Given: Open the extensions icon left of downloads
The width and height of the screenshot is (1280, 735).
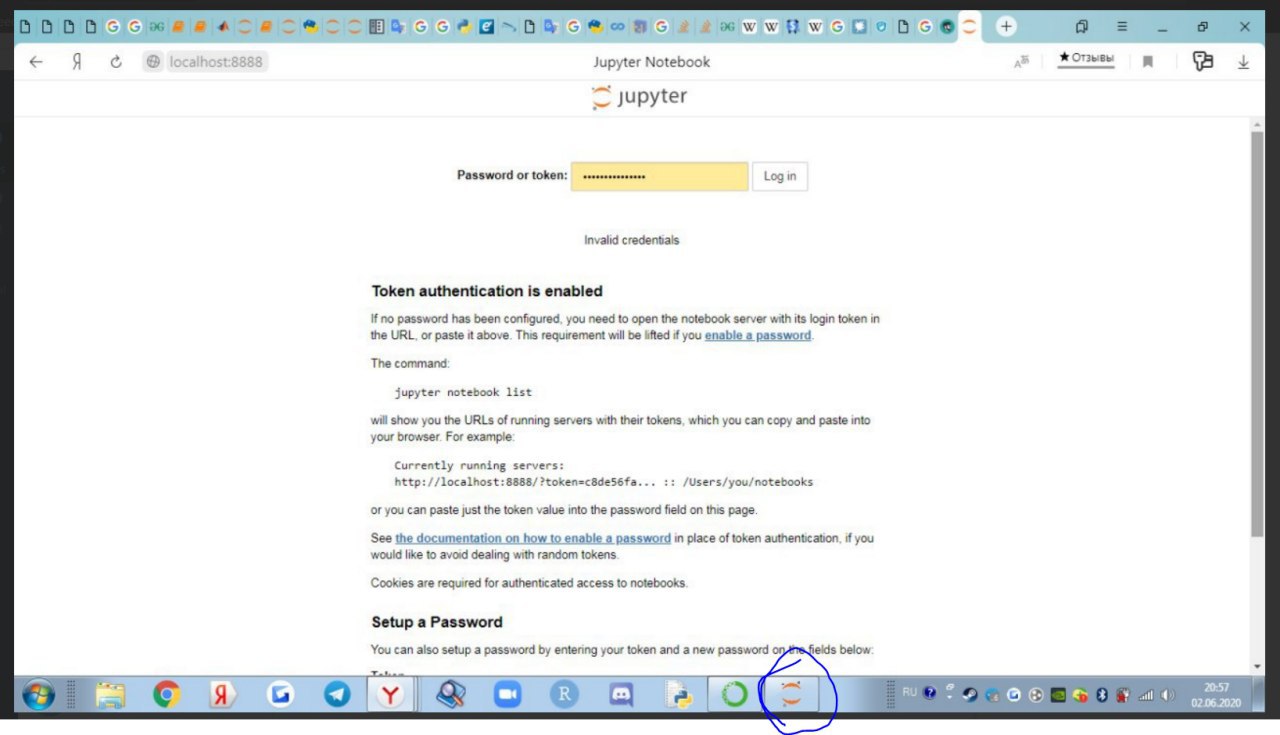Looking at the screenshot, I should point(1202,61).
